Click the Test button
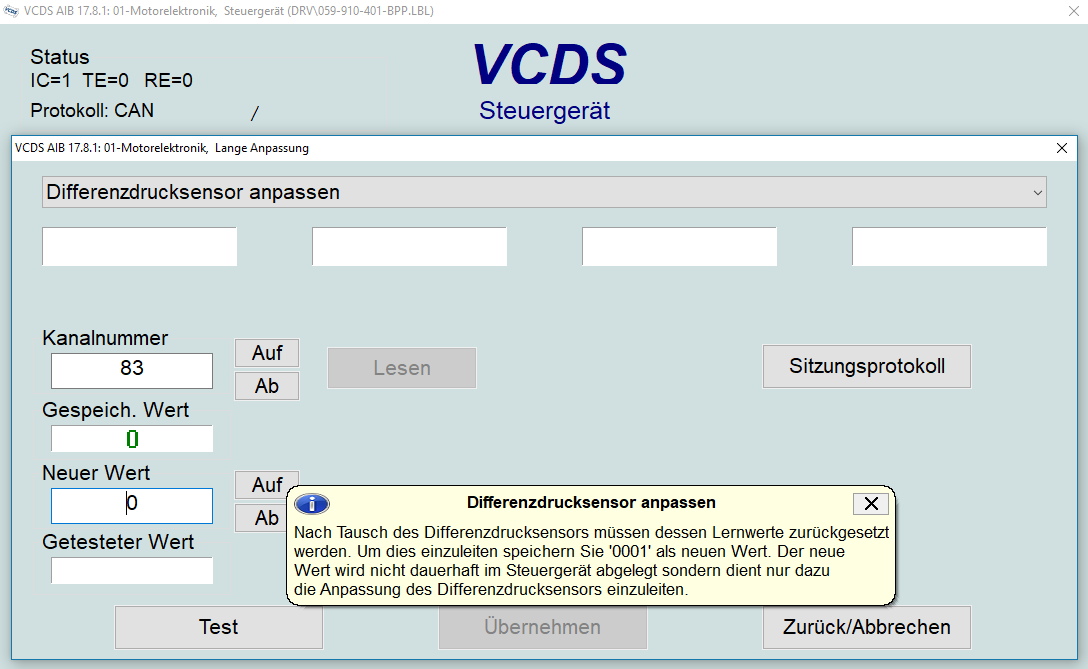 tap(219, 627)
